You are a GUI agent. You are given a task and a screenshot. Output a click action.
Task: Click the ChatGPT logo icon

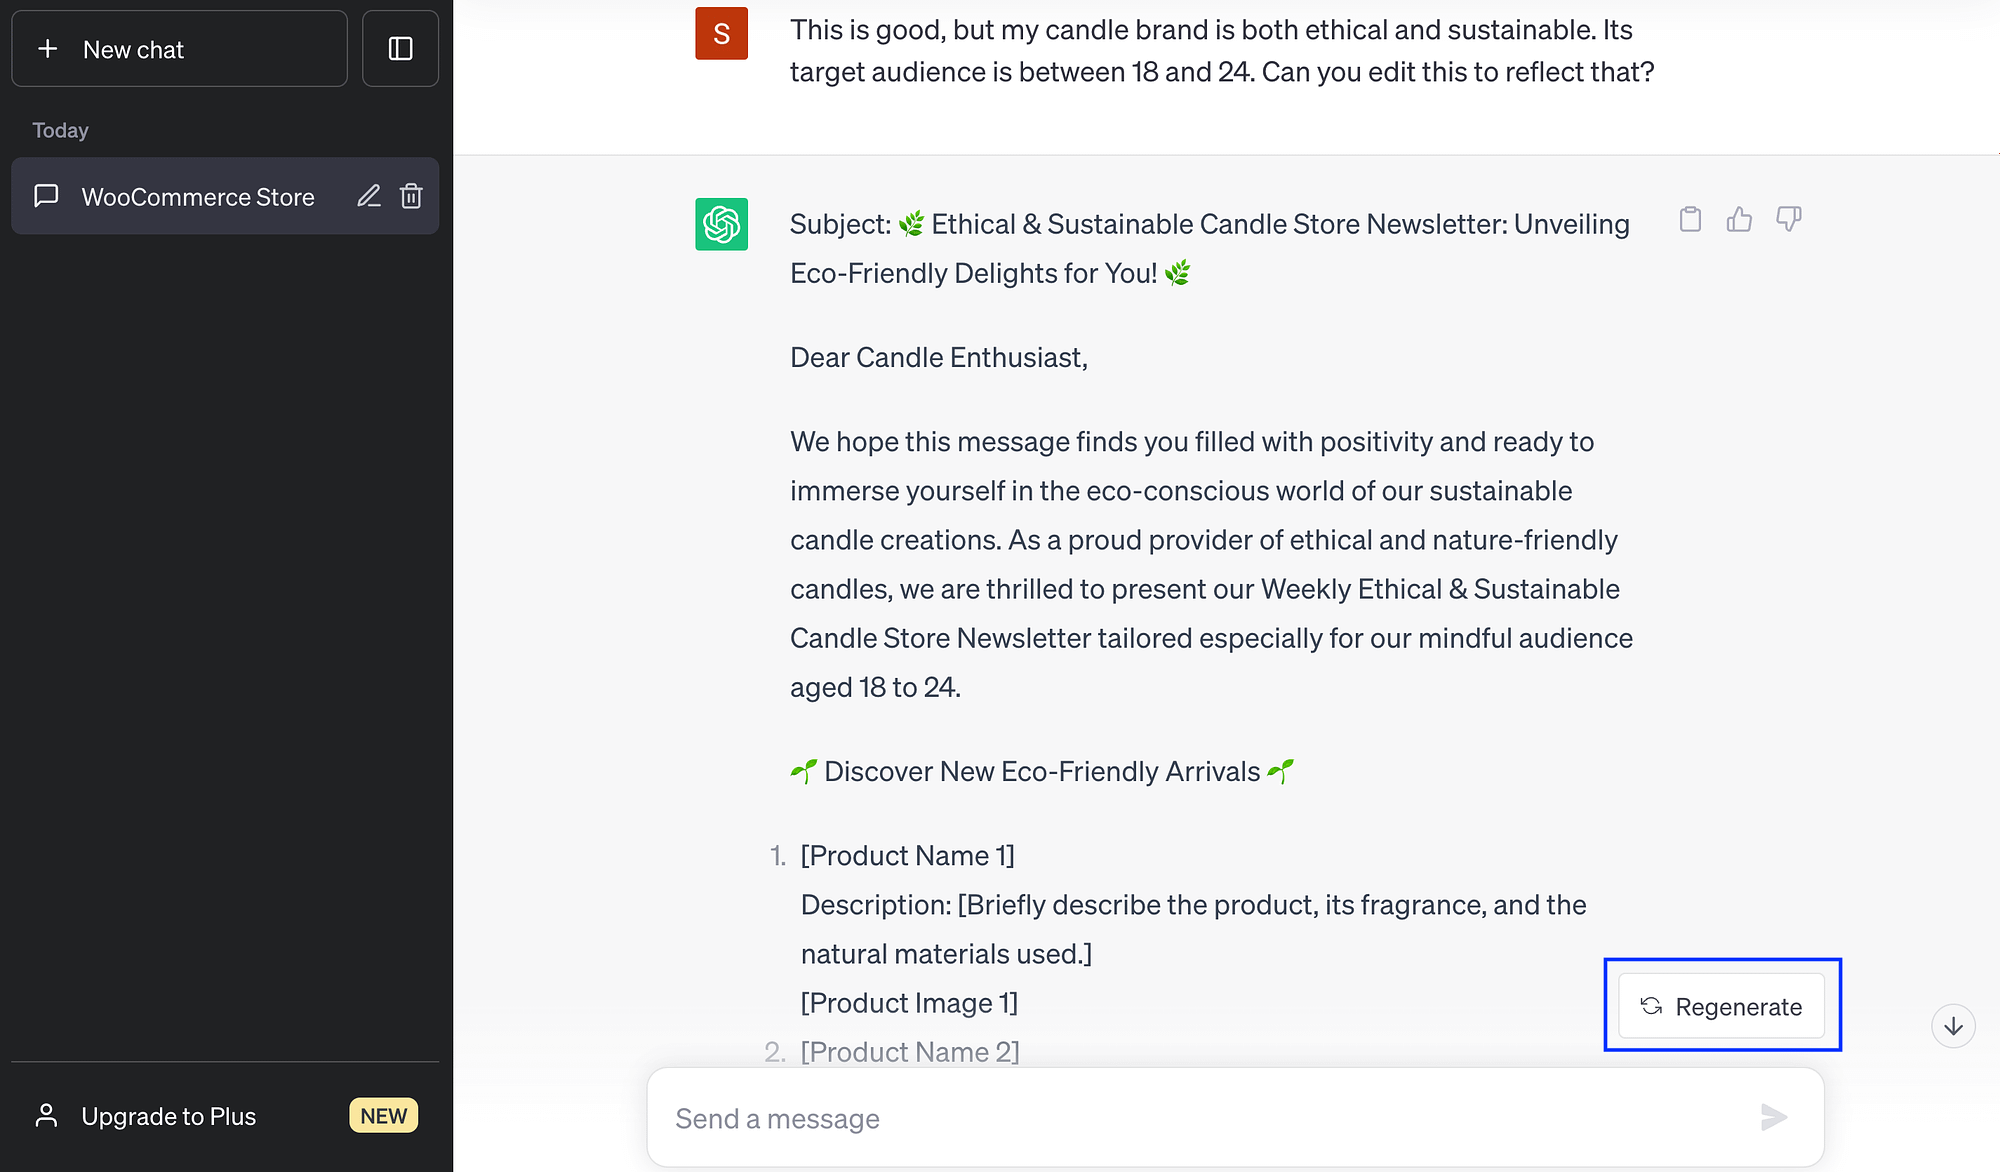pyautogui.click(x=721, y=225)
